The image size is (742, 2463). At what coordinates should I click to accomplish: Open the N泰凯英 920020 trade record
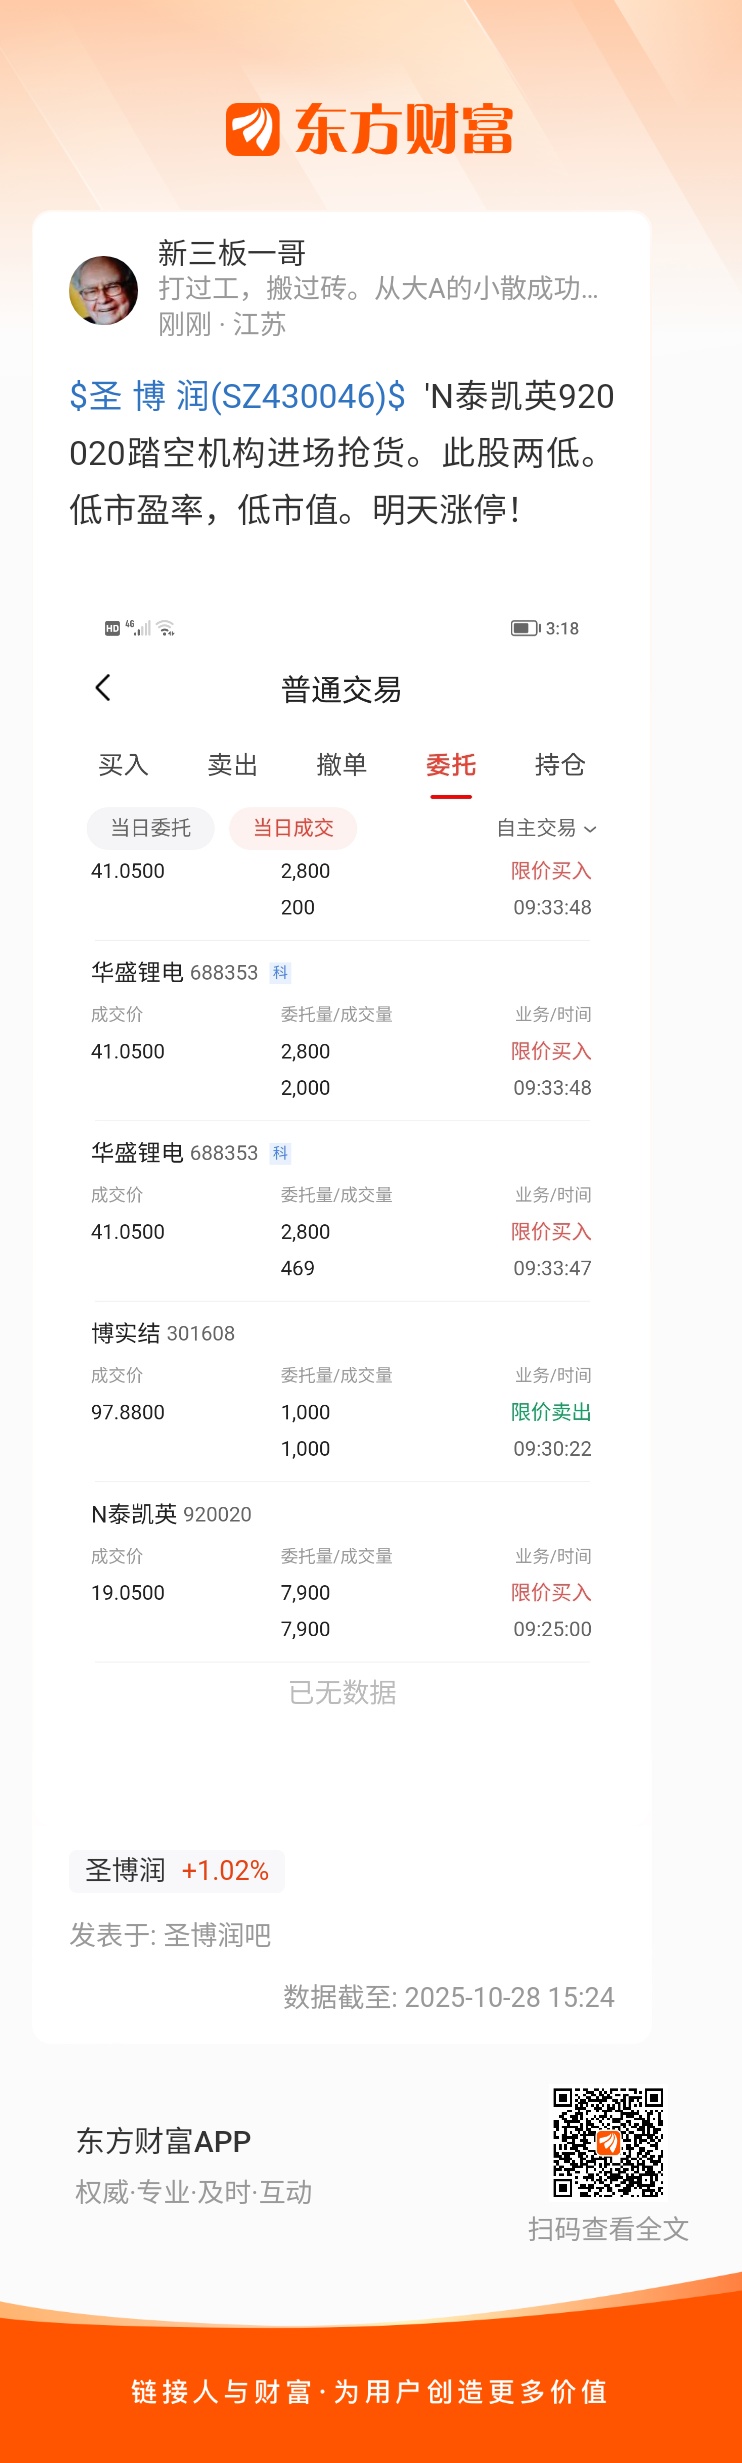(341, 1572)
